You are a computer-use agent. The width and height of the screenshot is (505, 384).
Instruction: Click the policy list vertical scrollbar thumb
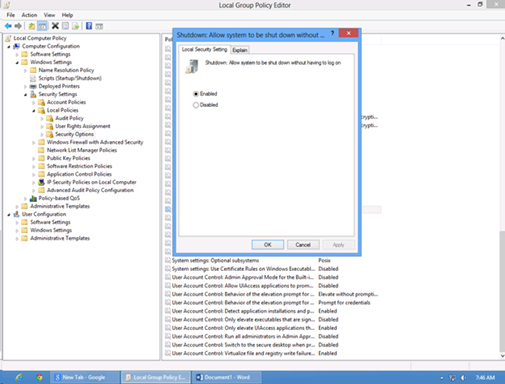(502, 291)
